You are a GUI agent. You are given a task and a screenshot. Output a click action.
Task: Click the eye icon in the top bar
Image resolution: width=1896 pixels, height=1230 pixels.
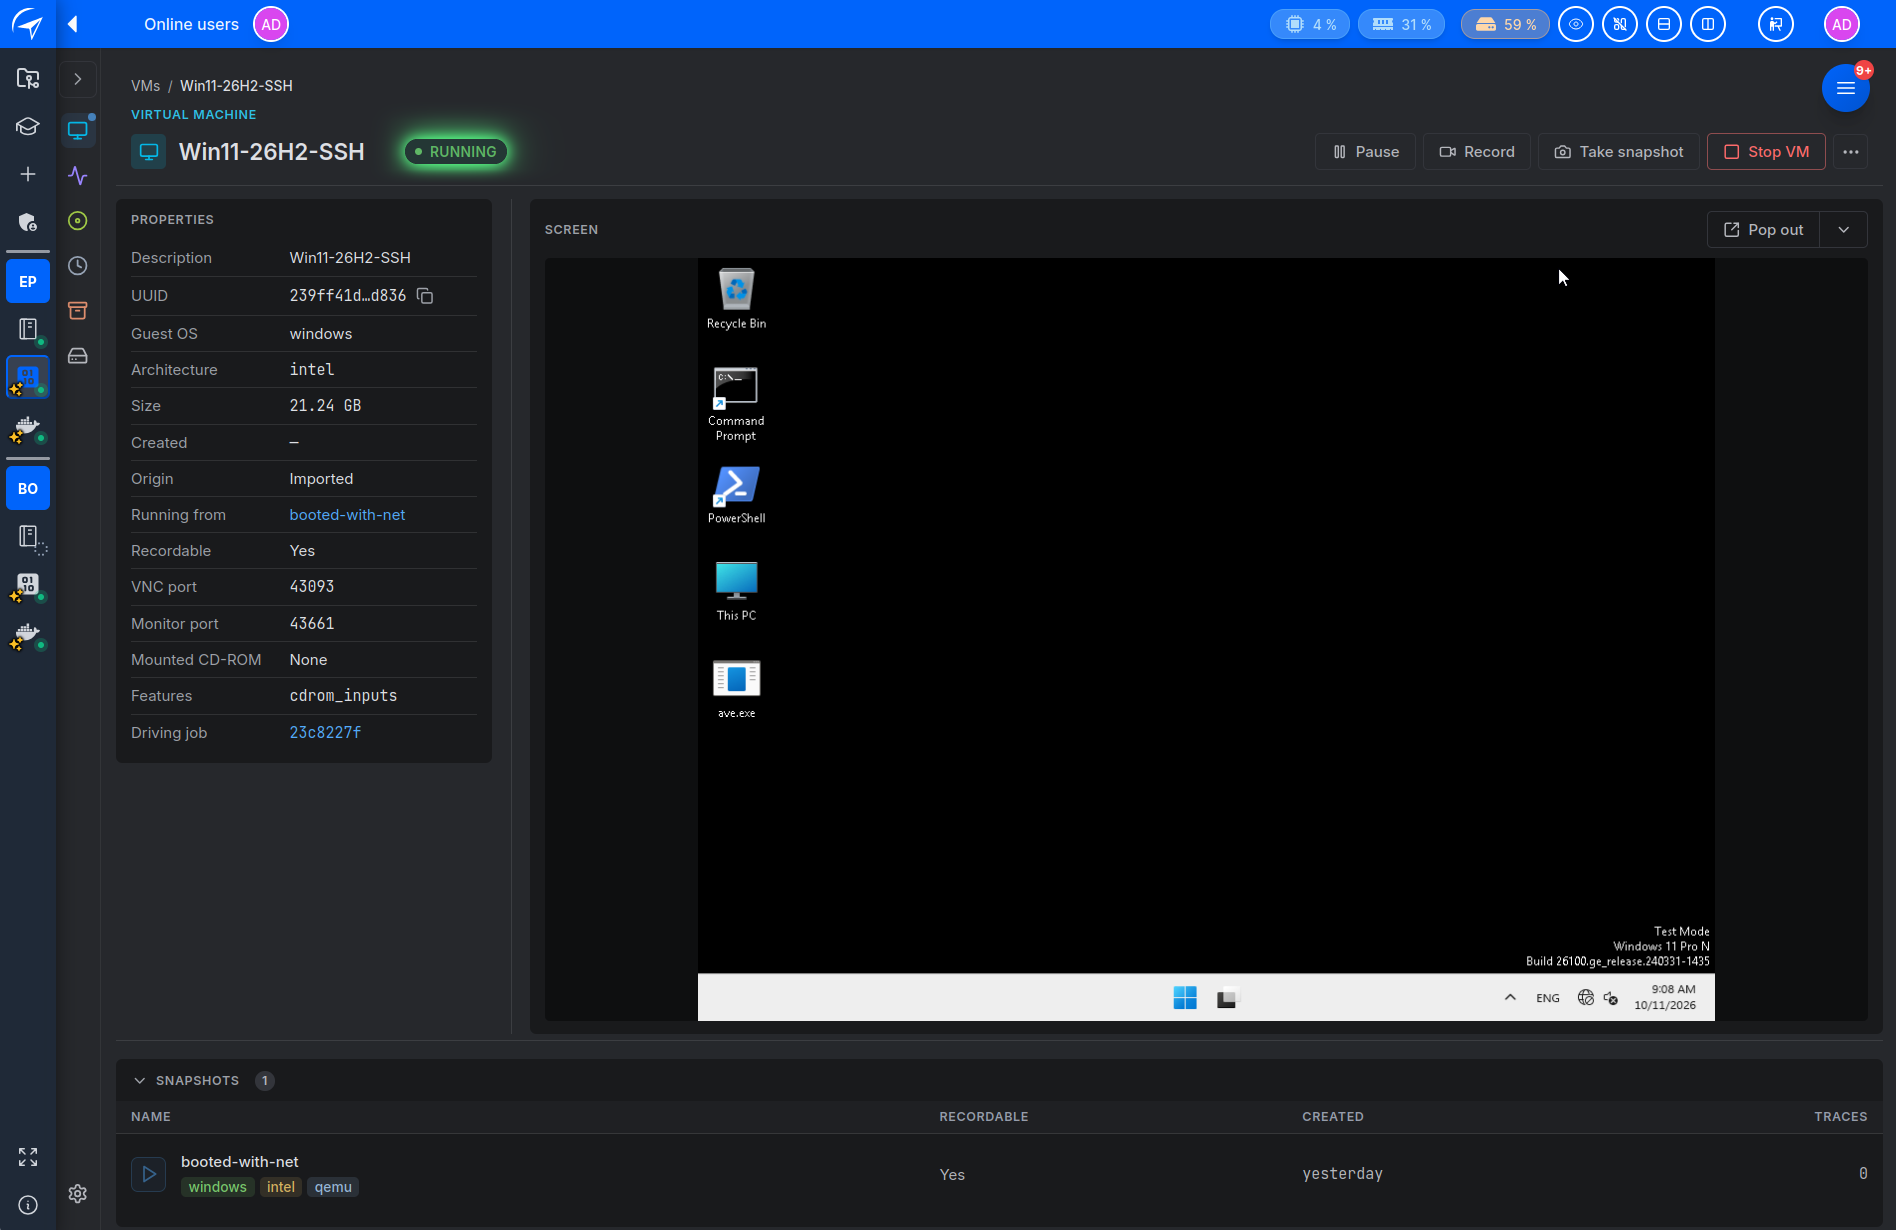pyautogui.click(x=1576, y=24)
